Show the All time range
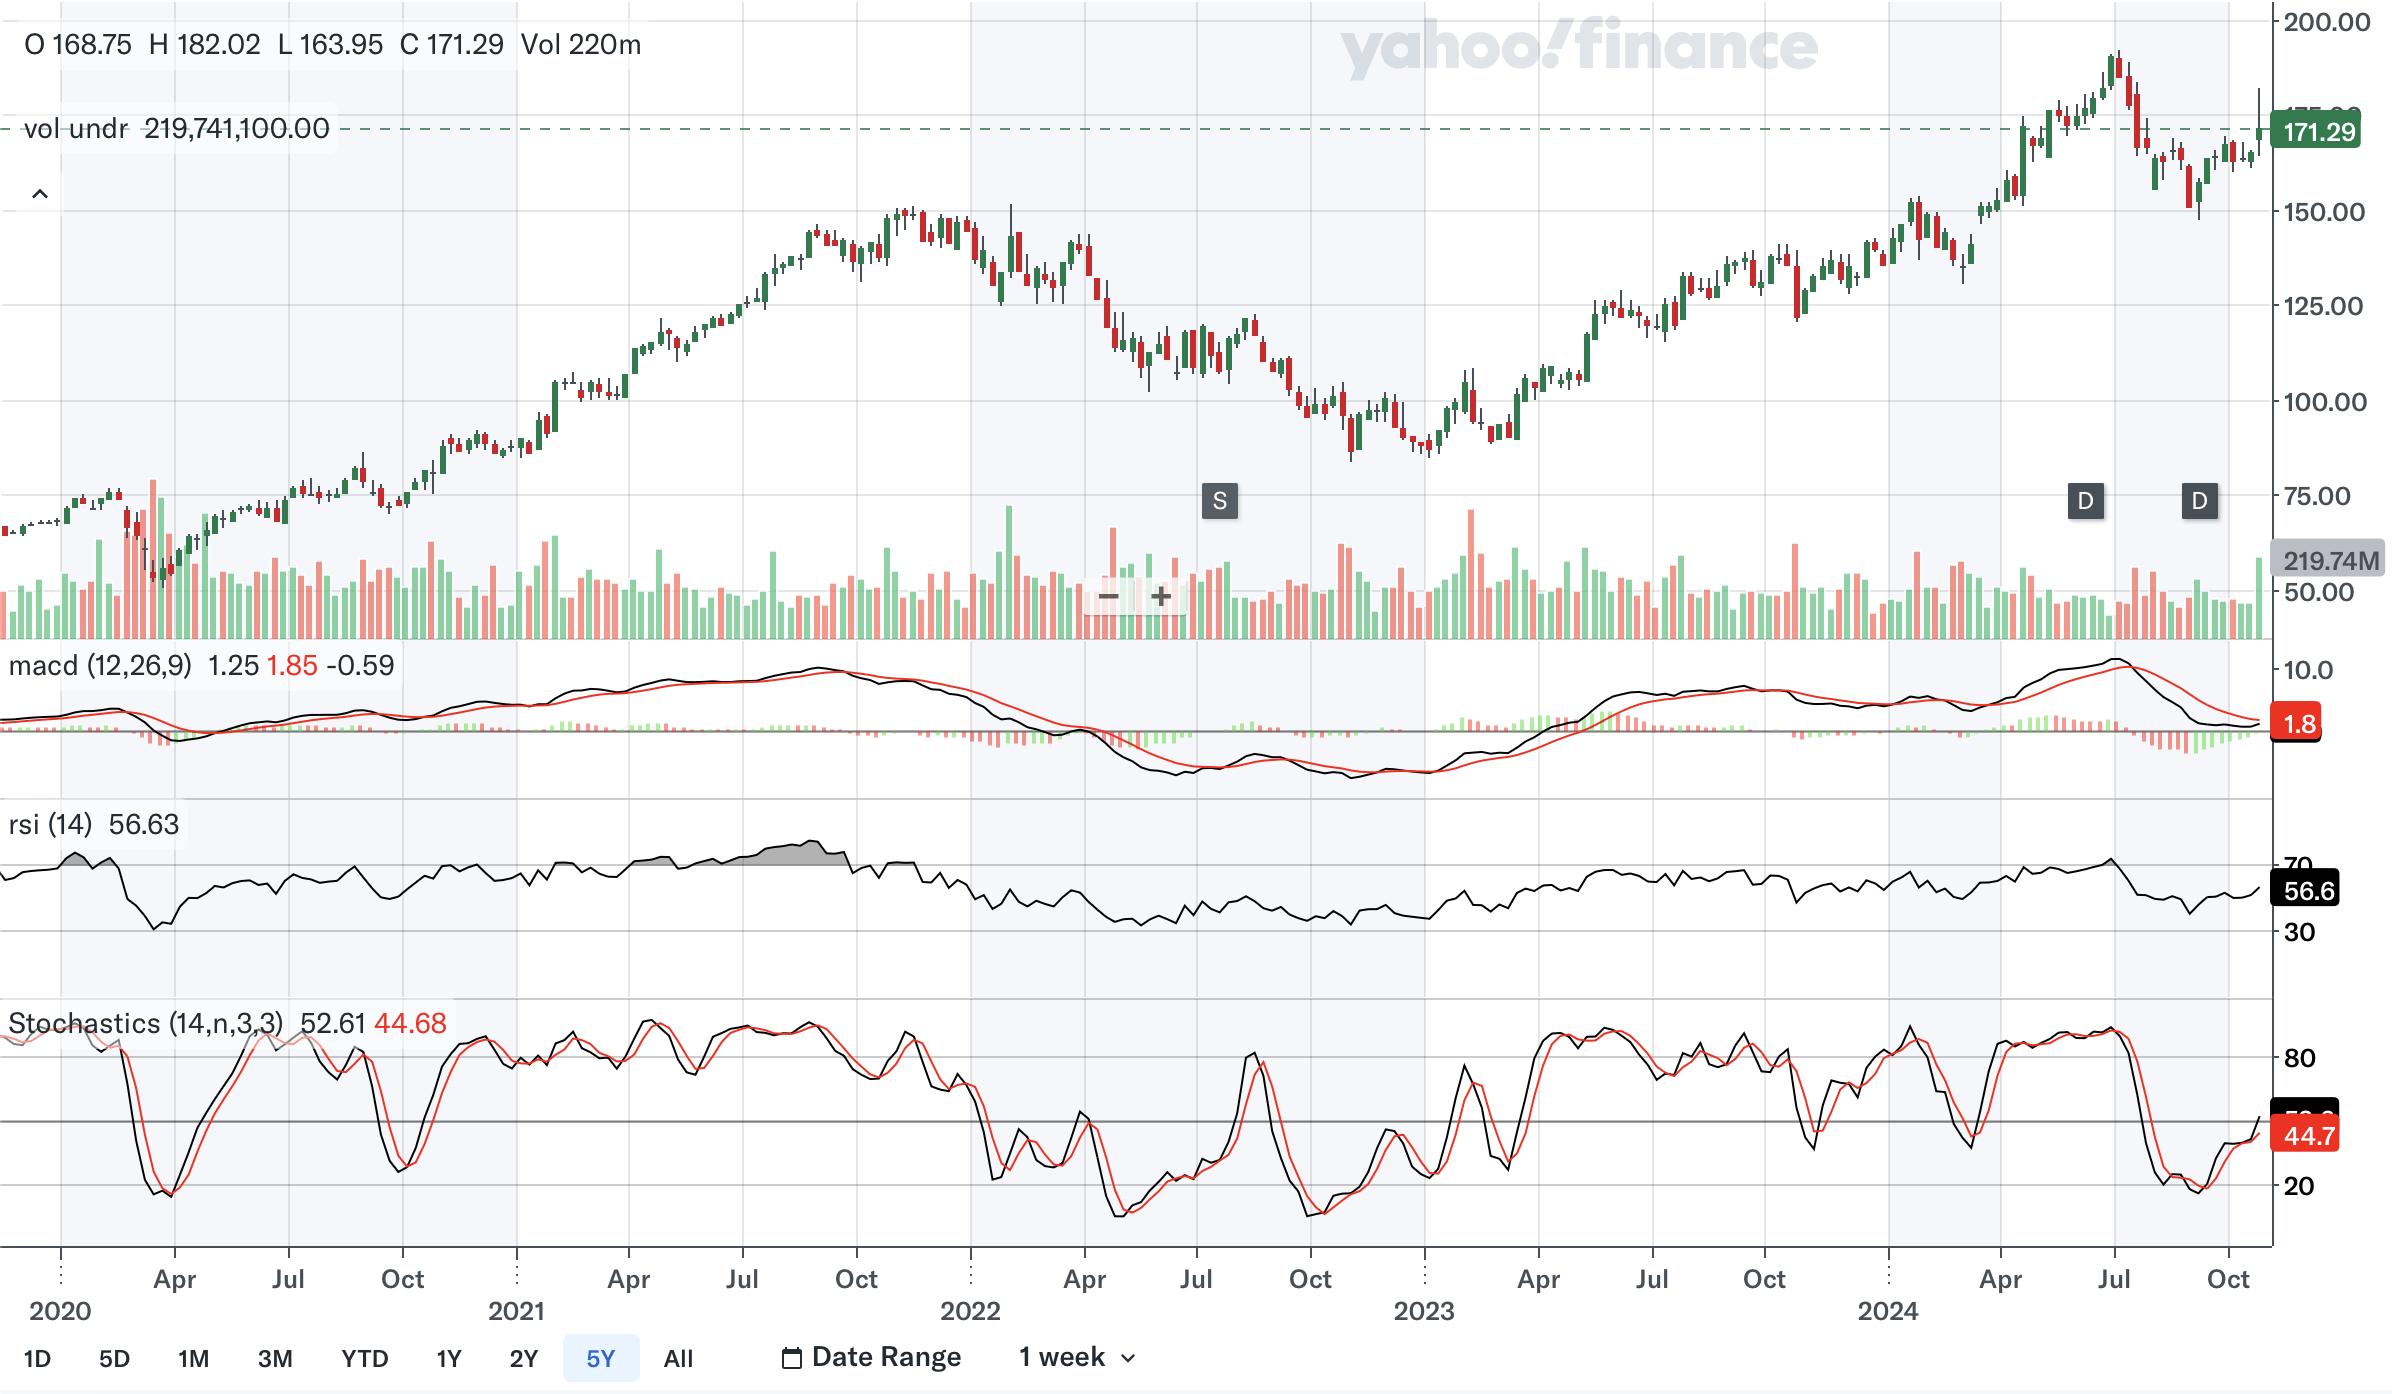This screenshot has height=1394, width=2392. tap(678, 1359)
